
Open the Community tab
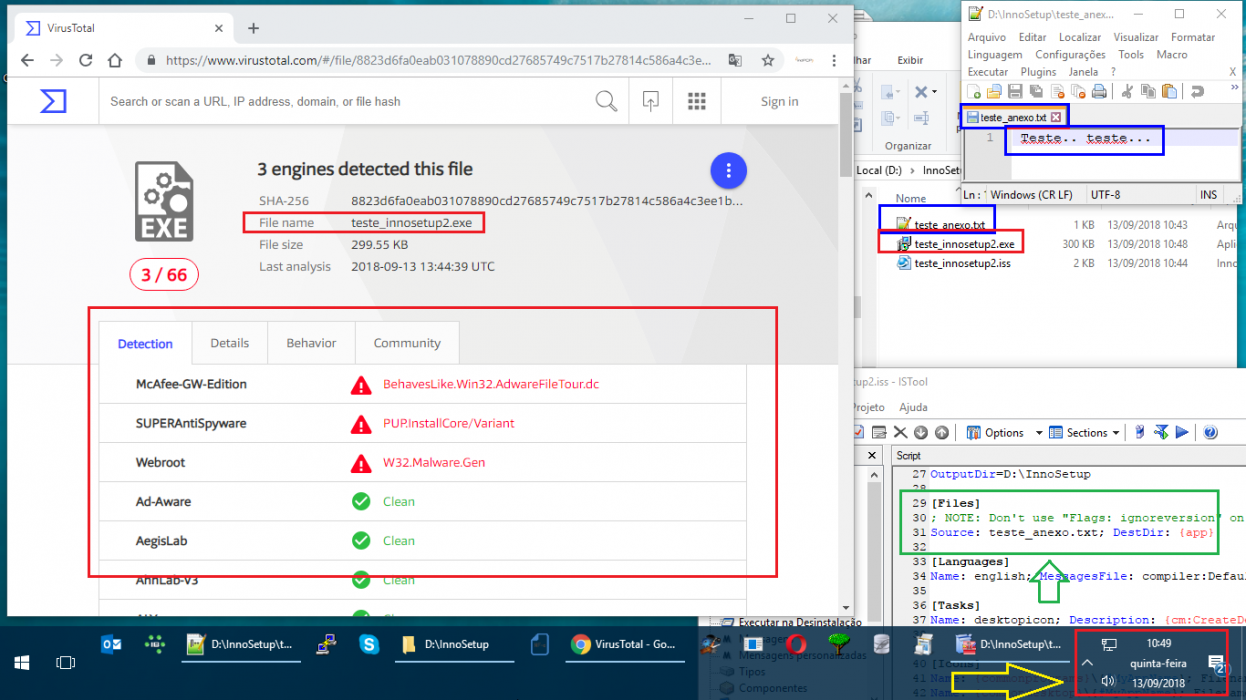407,343
